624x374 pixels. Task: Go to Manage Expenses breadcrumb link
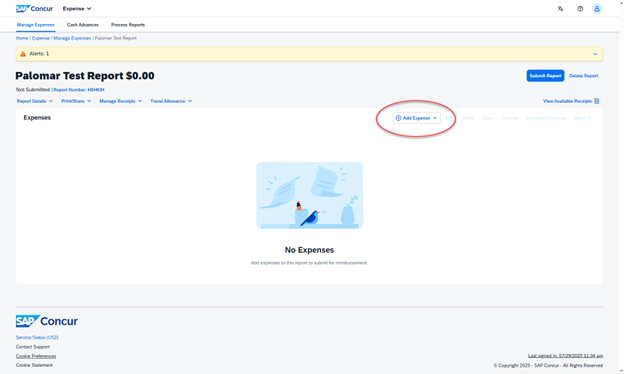tap(72, 38)
